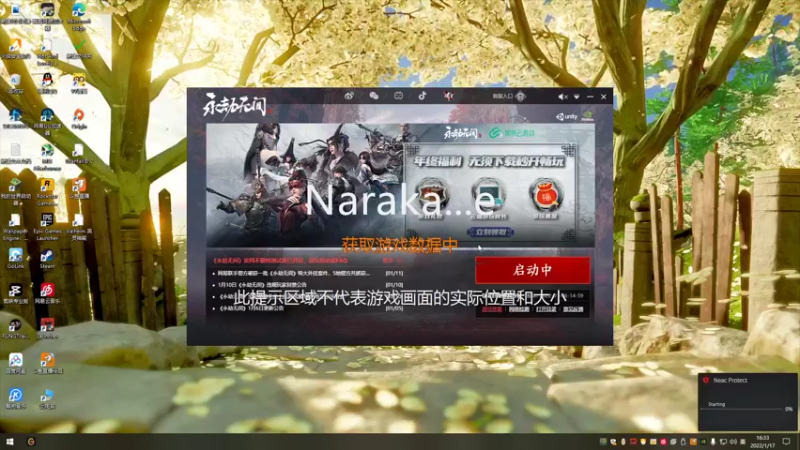
Task: Click the taskbar app icon next to Start
Action: (31, 442)
